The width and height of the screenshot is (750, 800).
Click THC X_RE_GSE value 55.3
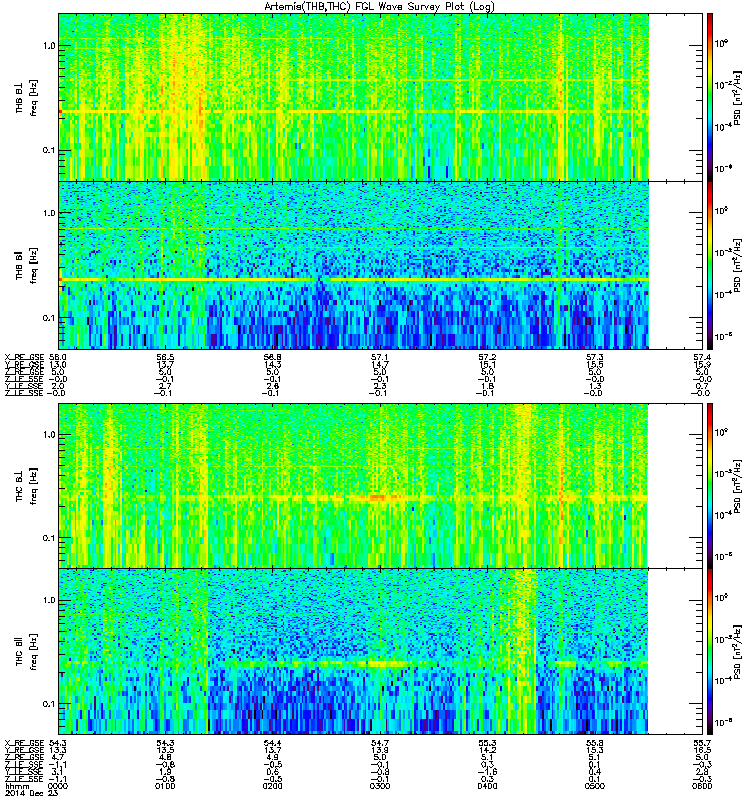coord(487,743)
